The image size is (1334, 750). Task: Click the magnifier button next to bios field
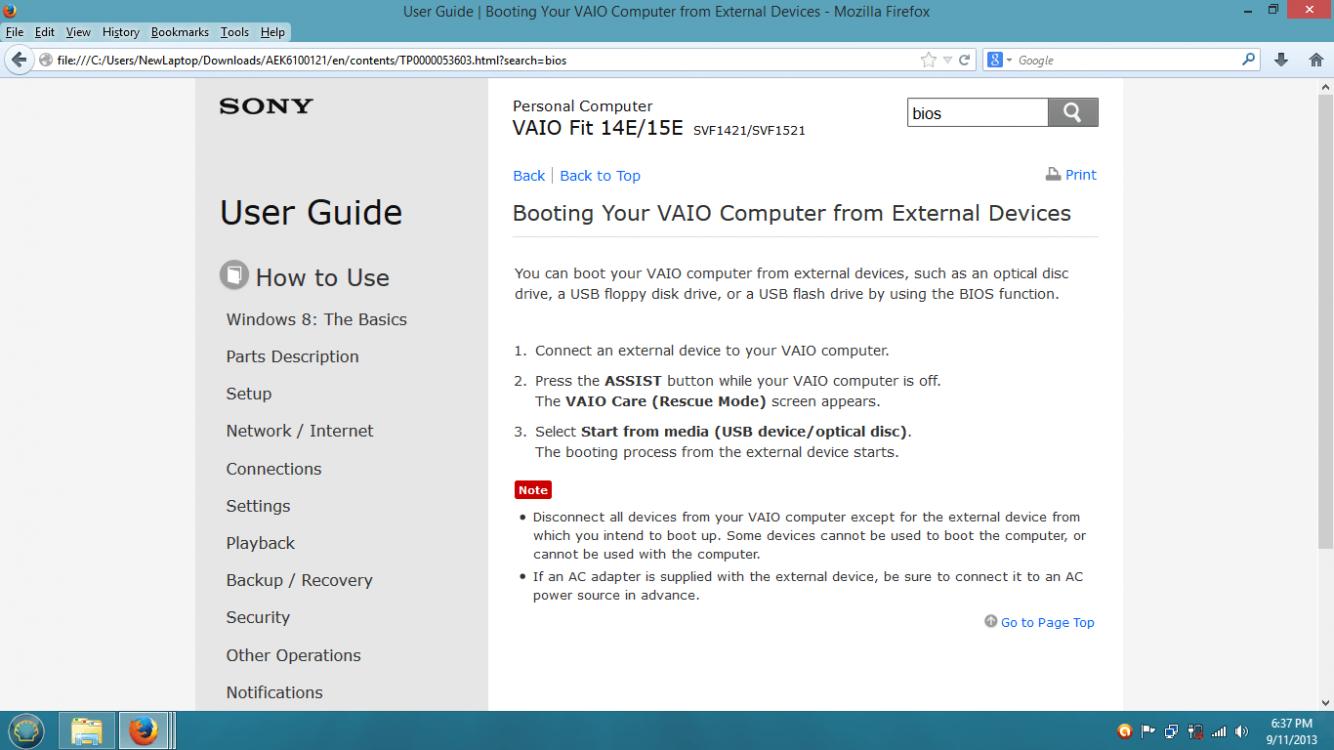1073,113
